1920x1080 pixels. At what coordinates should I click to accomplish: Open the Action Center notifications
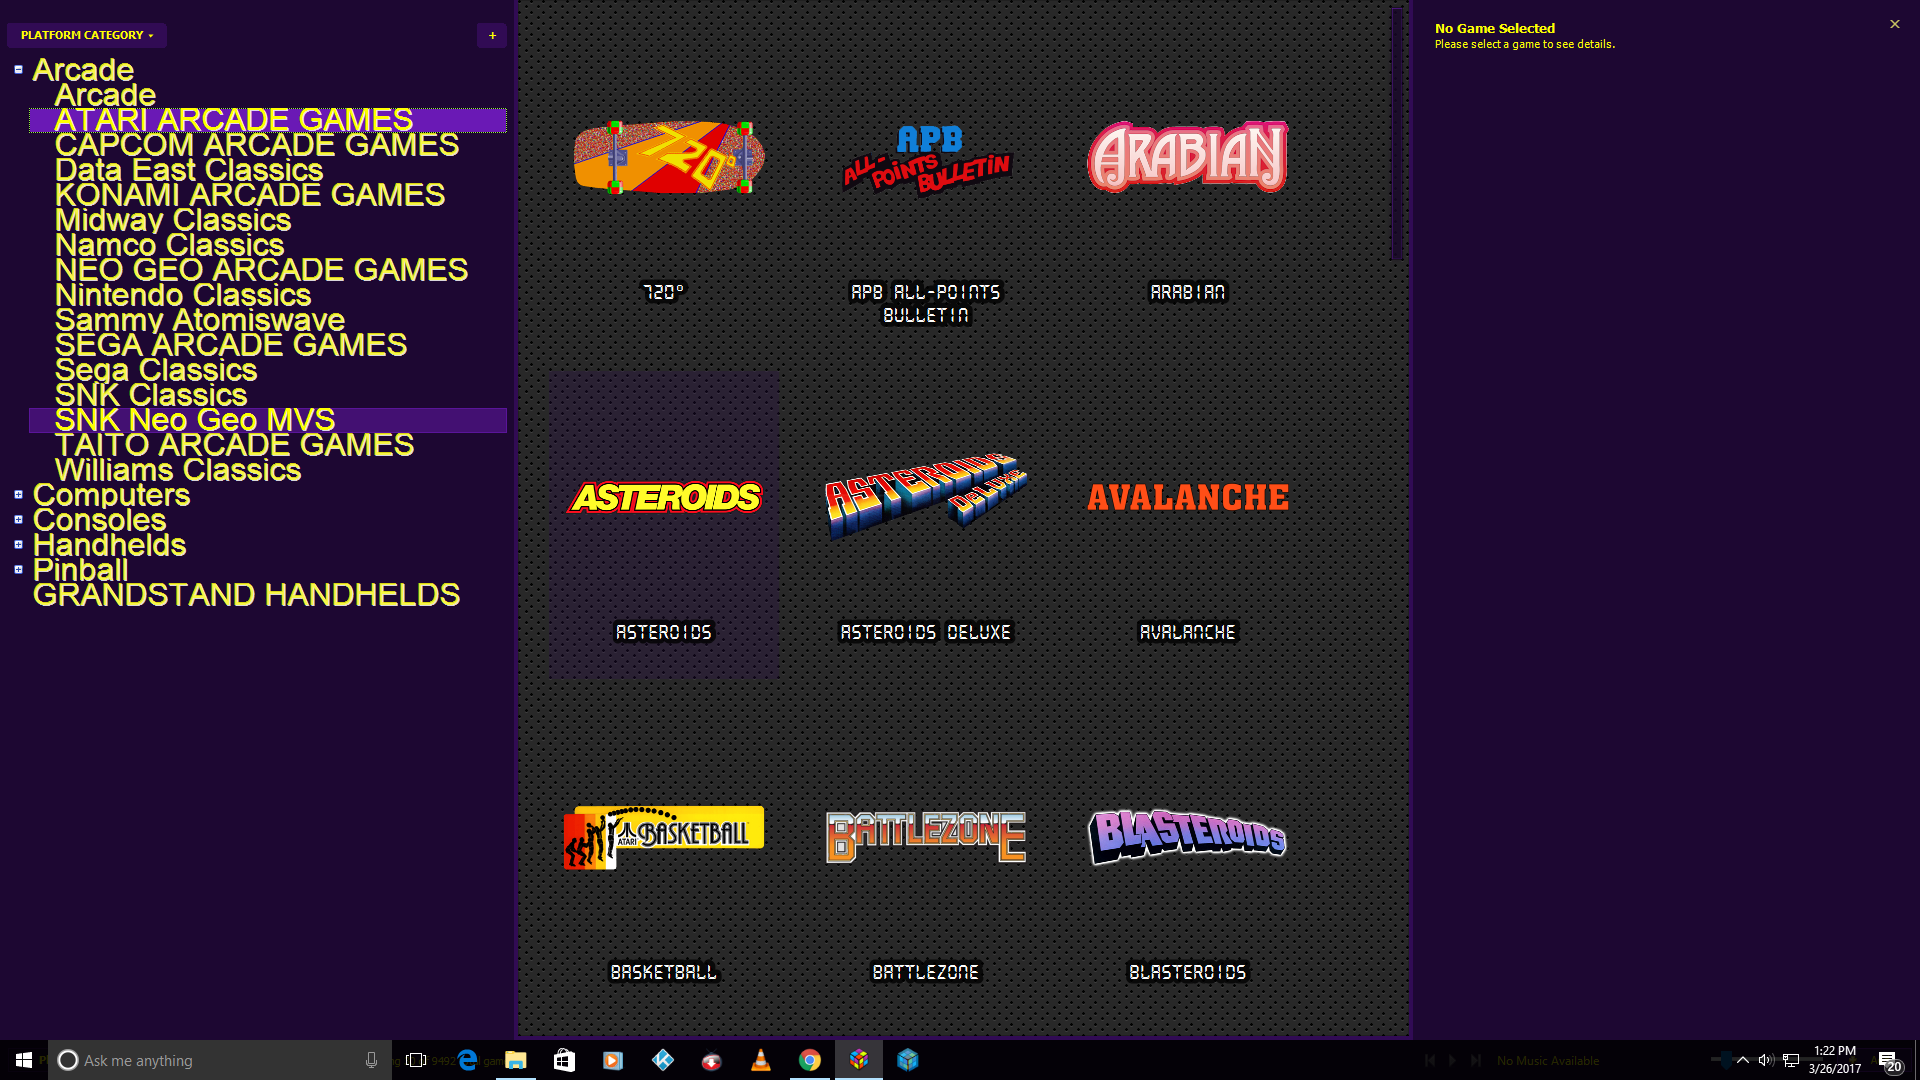pos(1889,1060)
